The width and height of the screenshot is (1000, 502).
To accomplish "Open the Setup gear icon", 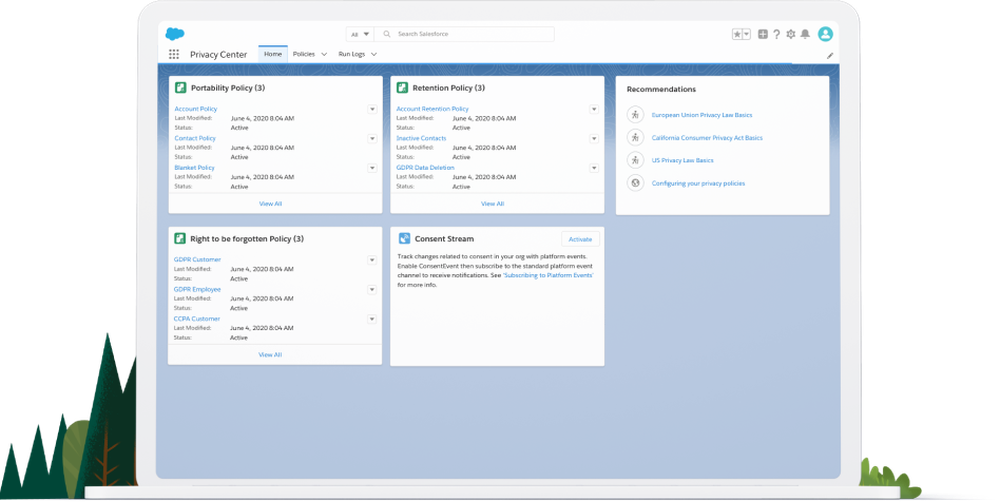I will [791, 34].
